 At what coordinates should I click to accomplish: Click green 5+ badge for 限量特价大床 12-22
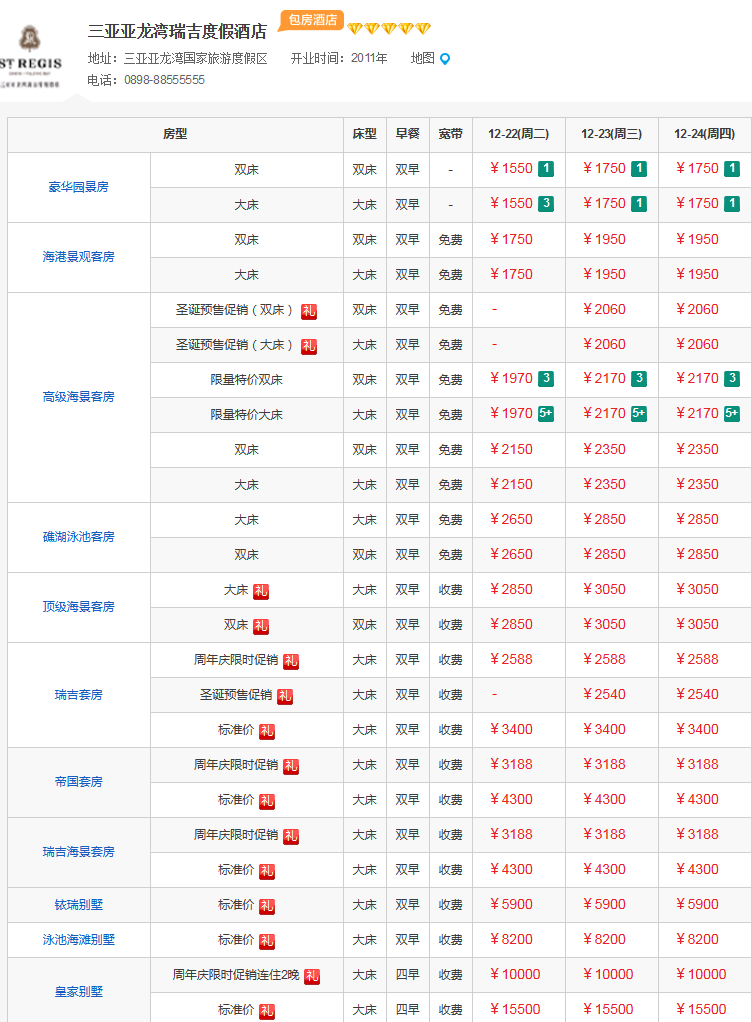click(x=546, y=414)
